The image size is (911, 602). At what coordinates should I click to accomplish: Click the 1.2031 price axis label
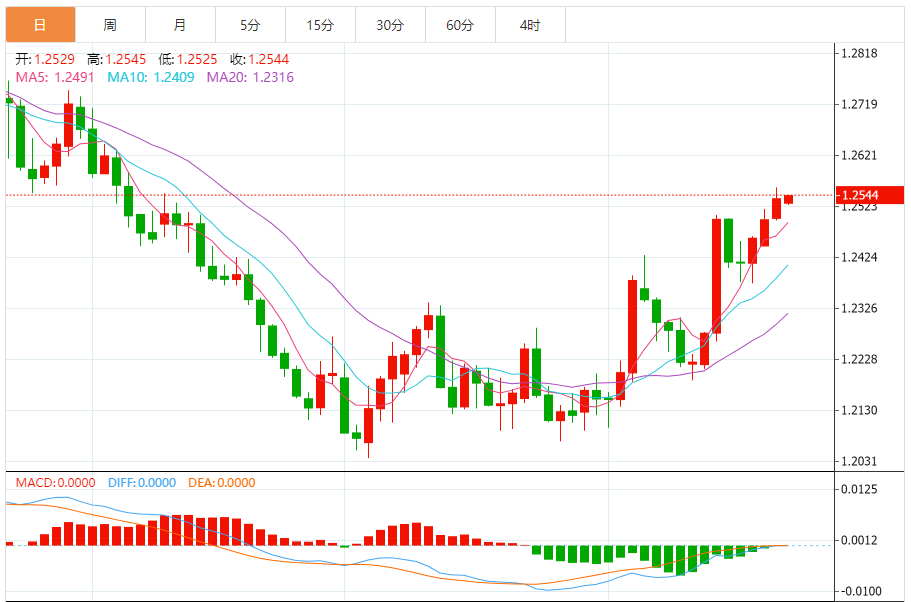click(x=860, y=462)
